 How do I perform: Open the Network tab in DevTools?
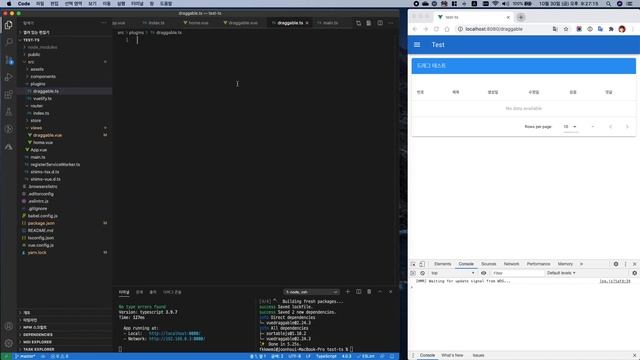511,264
